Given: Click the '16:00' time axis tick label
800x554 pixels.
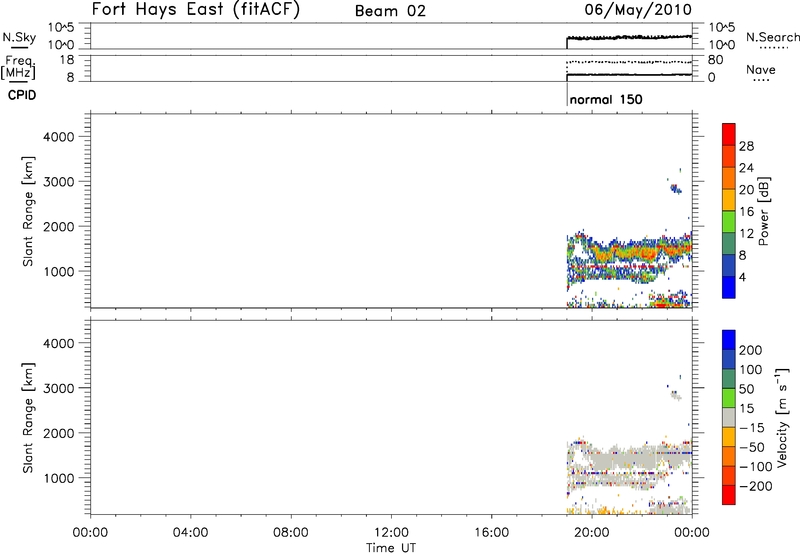Looking at the screenshot, I should tap(491, 533).
